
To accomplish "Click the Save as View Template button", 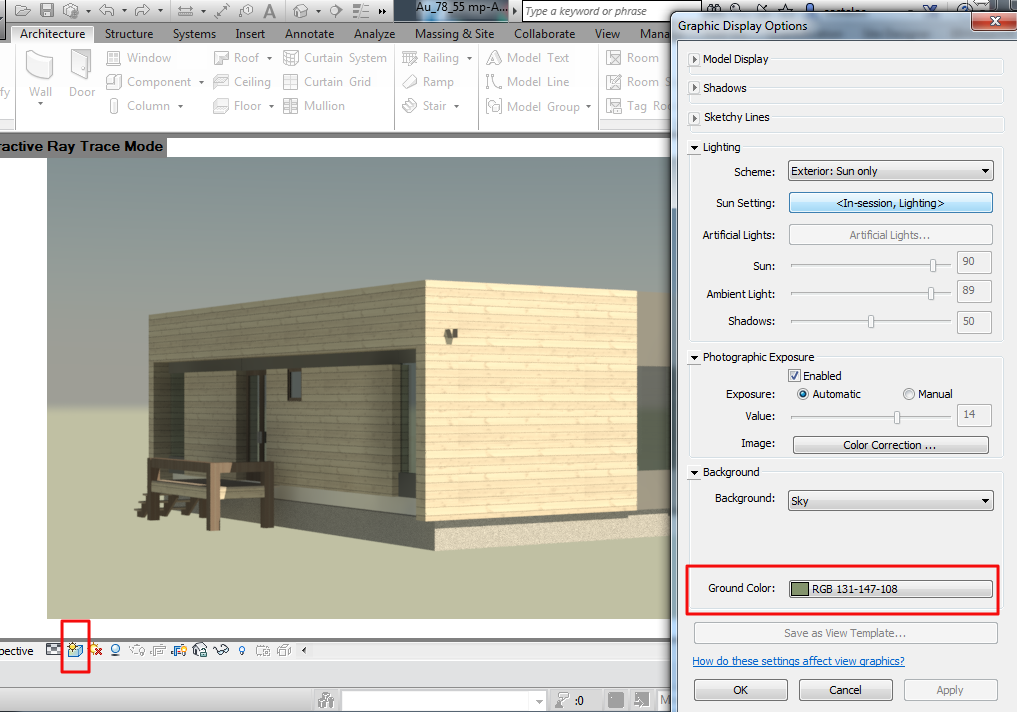I will [845, 632].
